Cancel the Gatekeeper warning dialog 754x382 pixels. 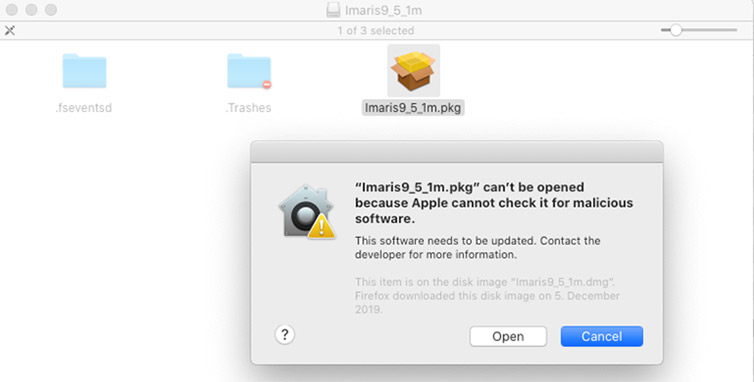(602, 336)
